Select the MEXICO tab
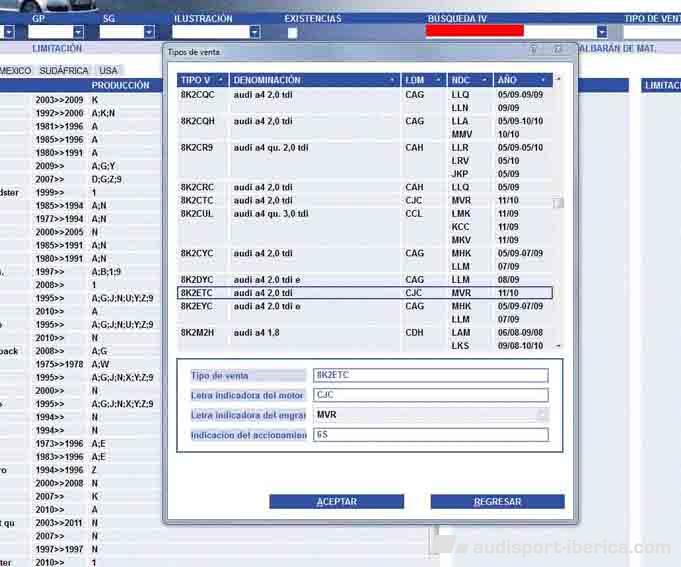Image resolution: width=681 pixels, height=567 pixels. click(15, 70)
